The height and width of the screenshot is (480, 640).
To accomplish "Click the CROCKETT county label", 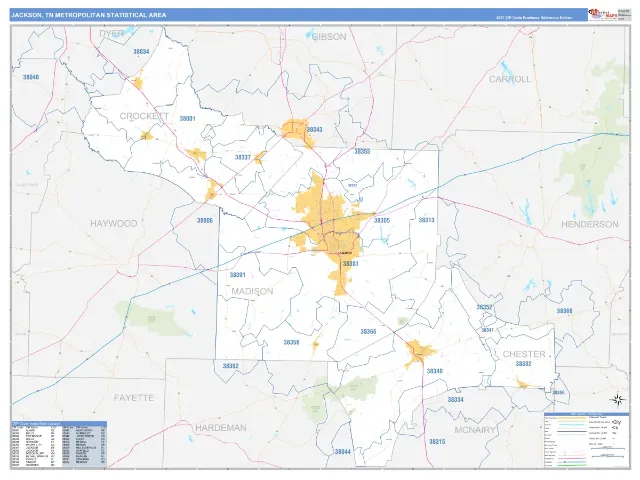I will 144,116.
